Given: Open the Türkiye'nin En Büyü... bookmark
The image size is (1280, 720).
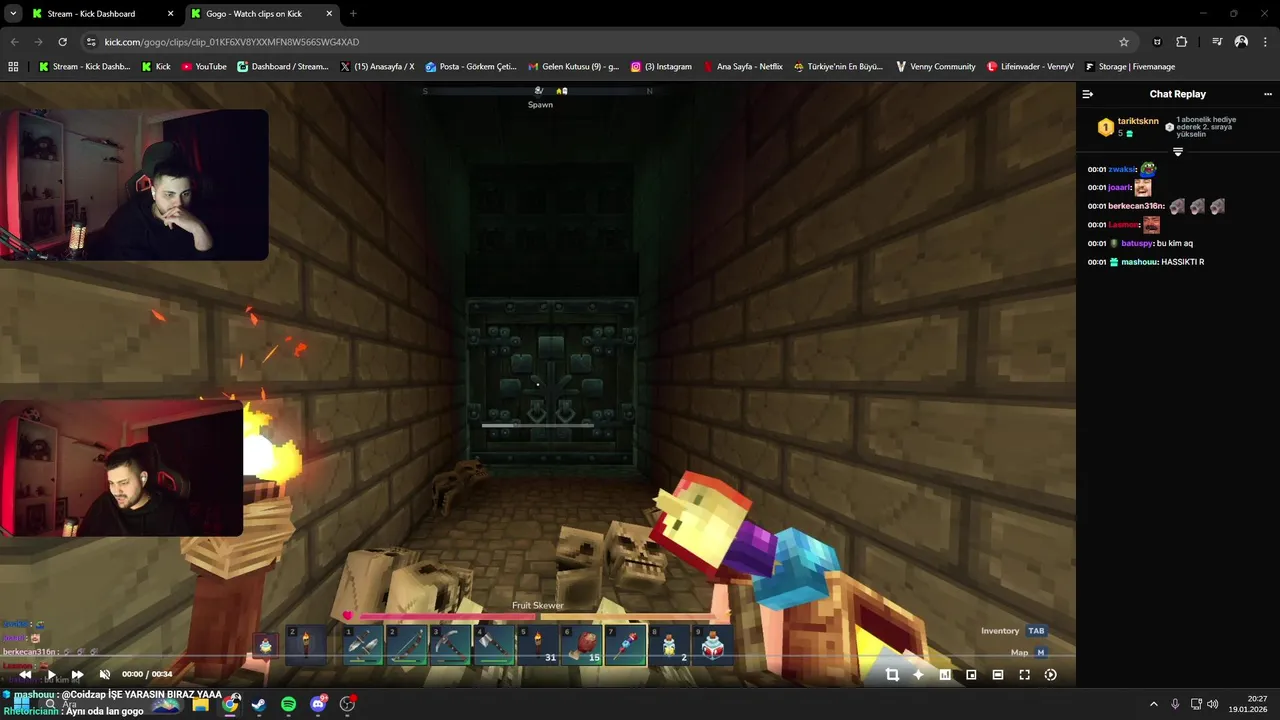Looking at the screenshot, I should point(838,67).
